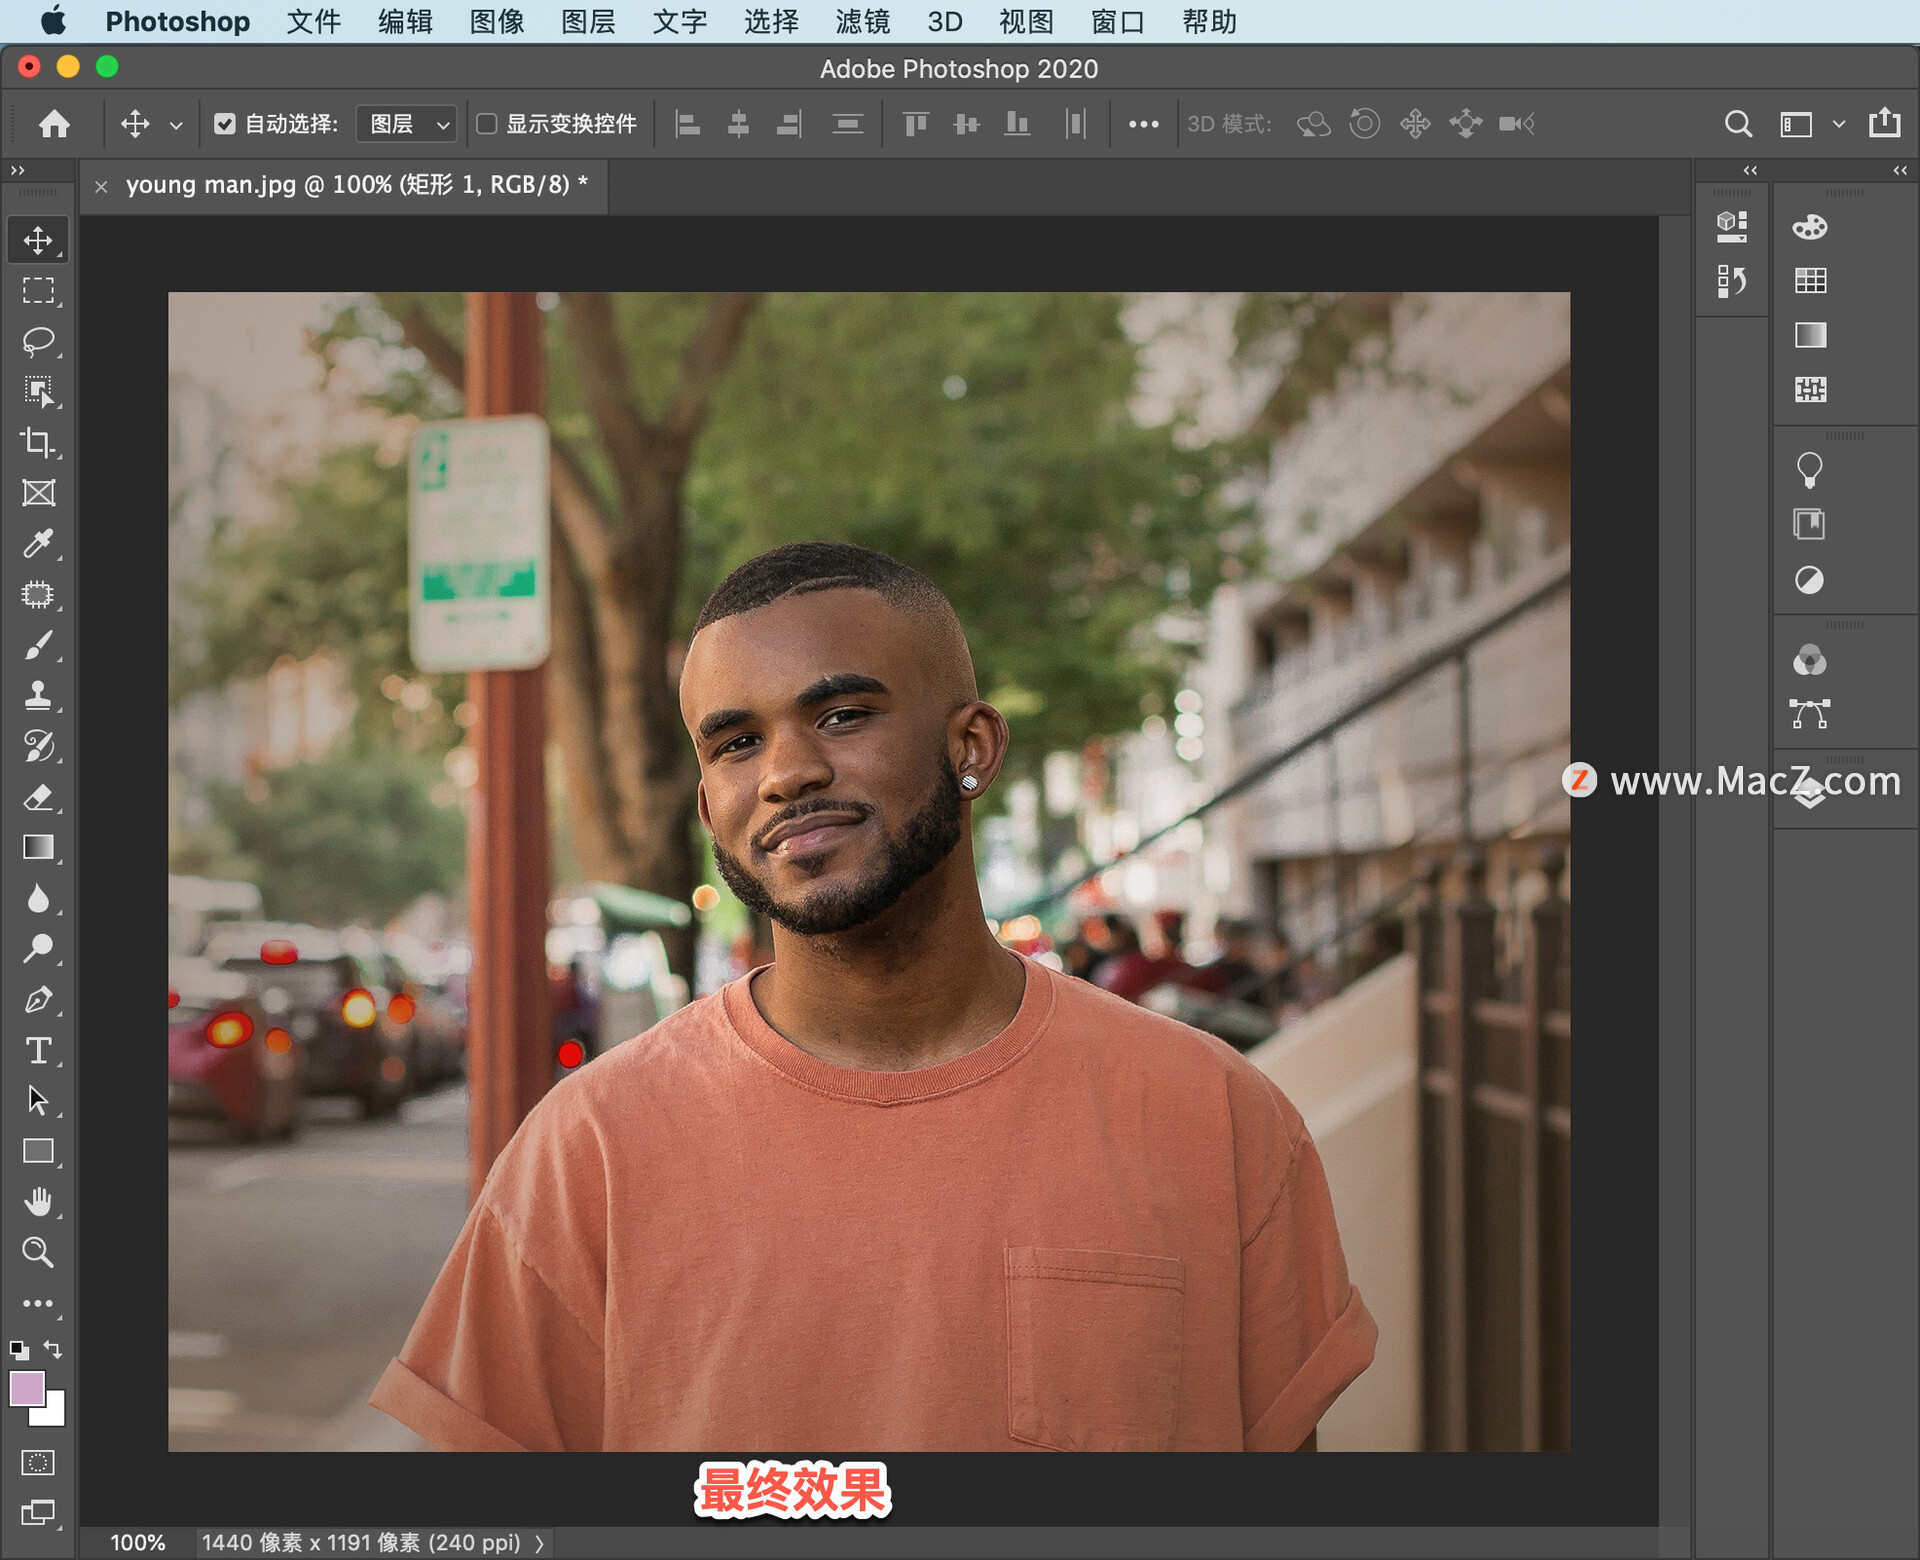Open the Channels panel icon
Screen dimensions: 1920x1560
pyautogui.click(x=1810, y=660)
